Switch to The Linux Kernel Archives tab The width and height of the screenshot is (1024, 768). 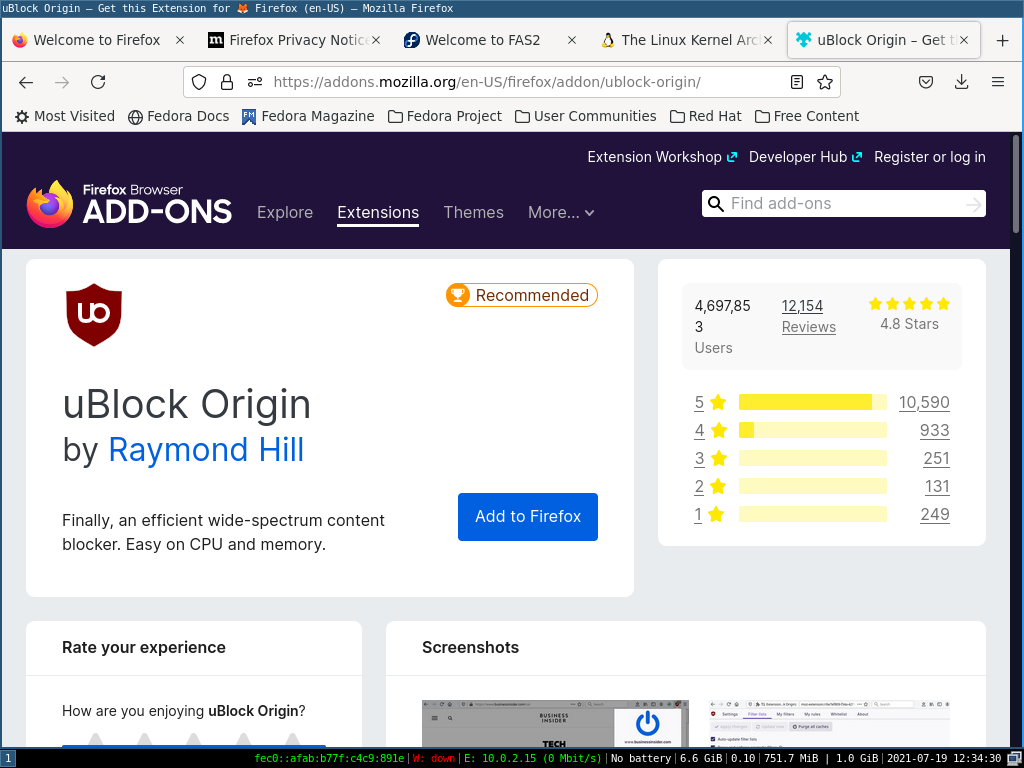[684, 40]
